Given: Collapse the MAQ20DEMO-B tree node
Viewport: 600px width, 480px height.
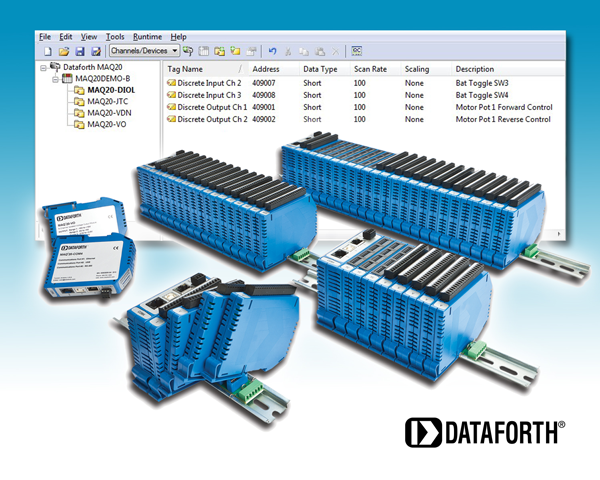Looking at the screenshot, I should click(x=55, y=79).
